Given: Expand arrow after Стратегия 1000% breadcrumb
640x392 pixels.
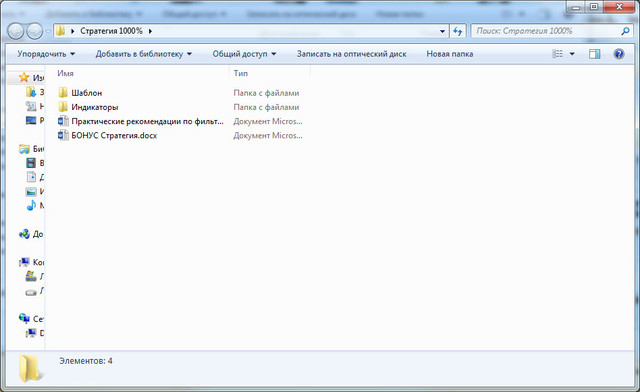Looking at the screenshot, I should 150,31.
